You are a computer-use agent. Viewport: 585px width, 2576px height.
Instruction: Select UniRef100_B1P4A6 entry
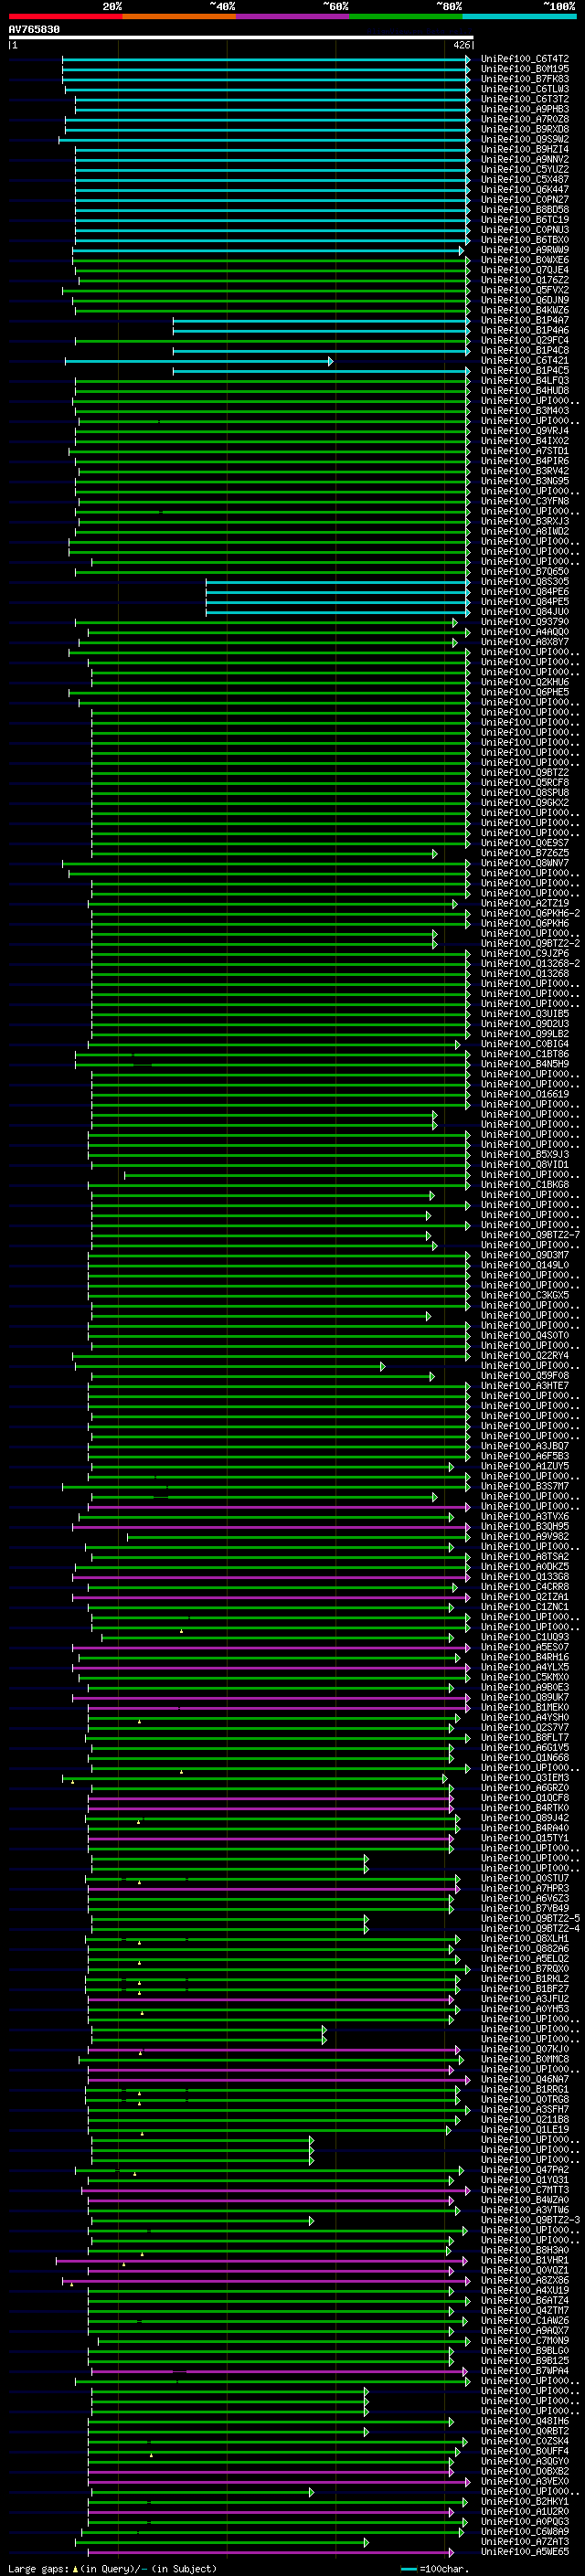tap(525, 330)
